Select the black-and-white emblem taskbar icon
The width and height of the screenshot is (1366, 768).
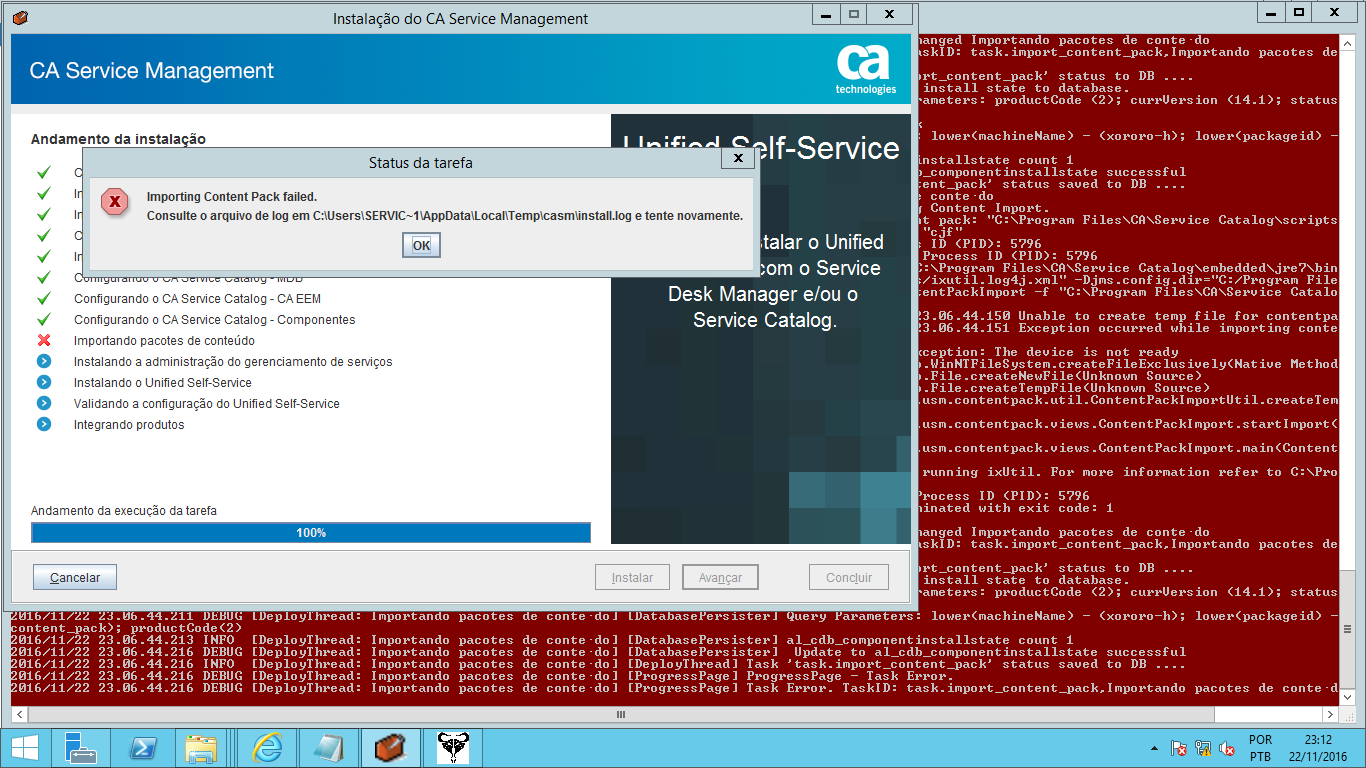(453, 747)
